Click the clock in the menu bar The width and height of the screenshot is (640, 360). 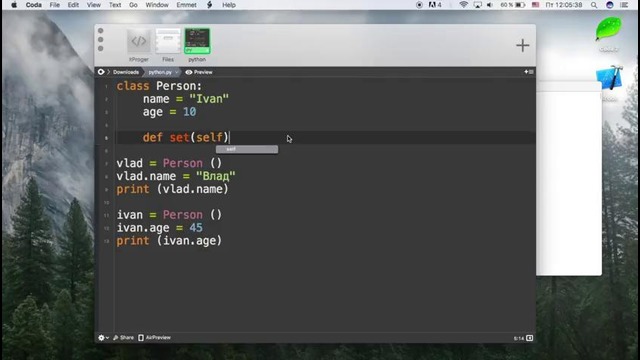(564, 5)
